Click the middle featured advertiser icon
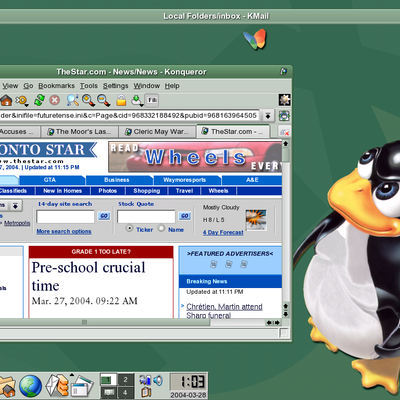Viewport: 400px width, 400px height. pos(229,264)
